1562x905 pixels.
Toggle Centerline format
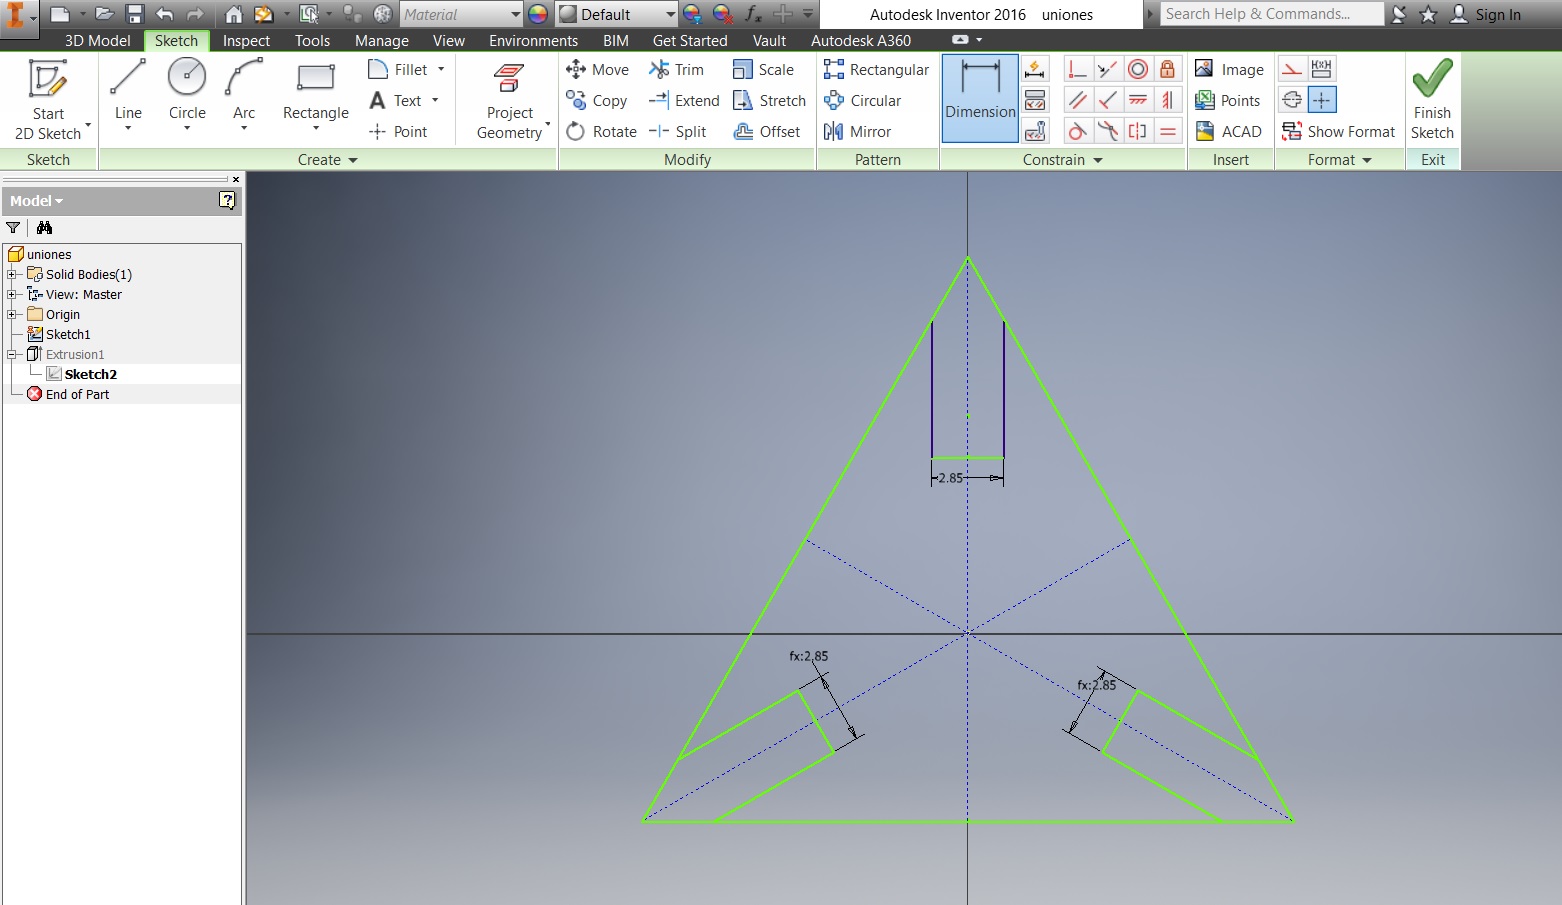pyautogui.click(x=1292, y=100)
